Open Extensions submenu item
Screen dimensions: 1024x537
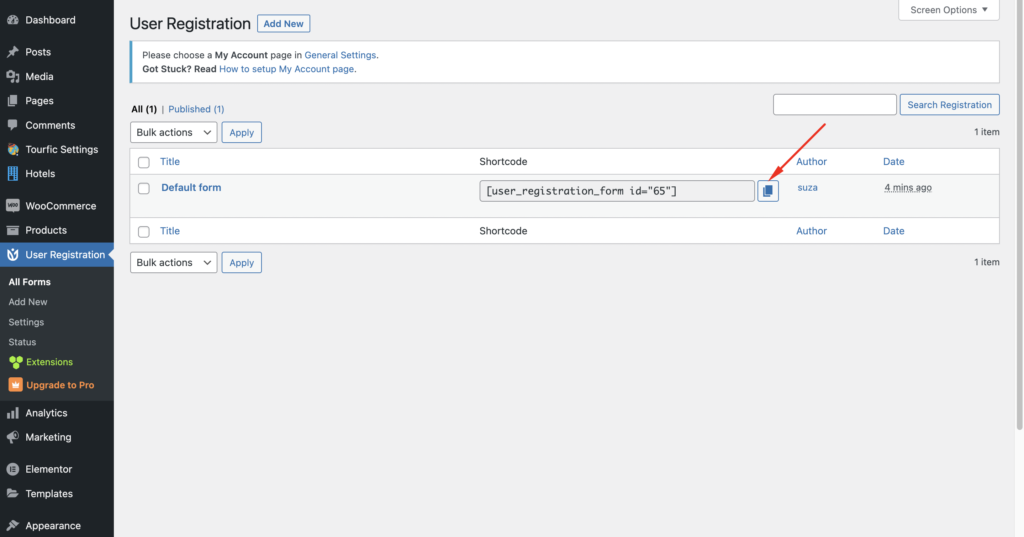tap(50, 362)
